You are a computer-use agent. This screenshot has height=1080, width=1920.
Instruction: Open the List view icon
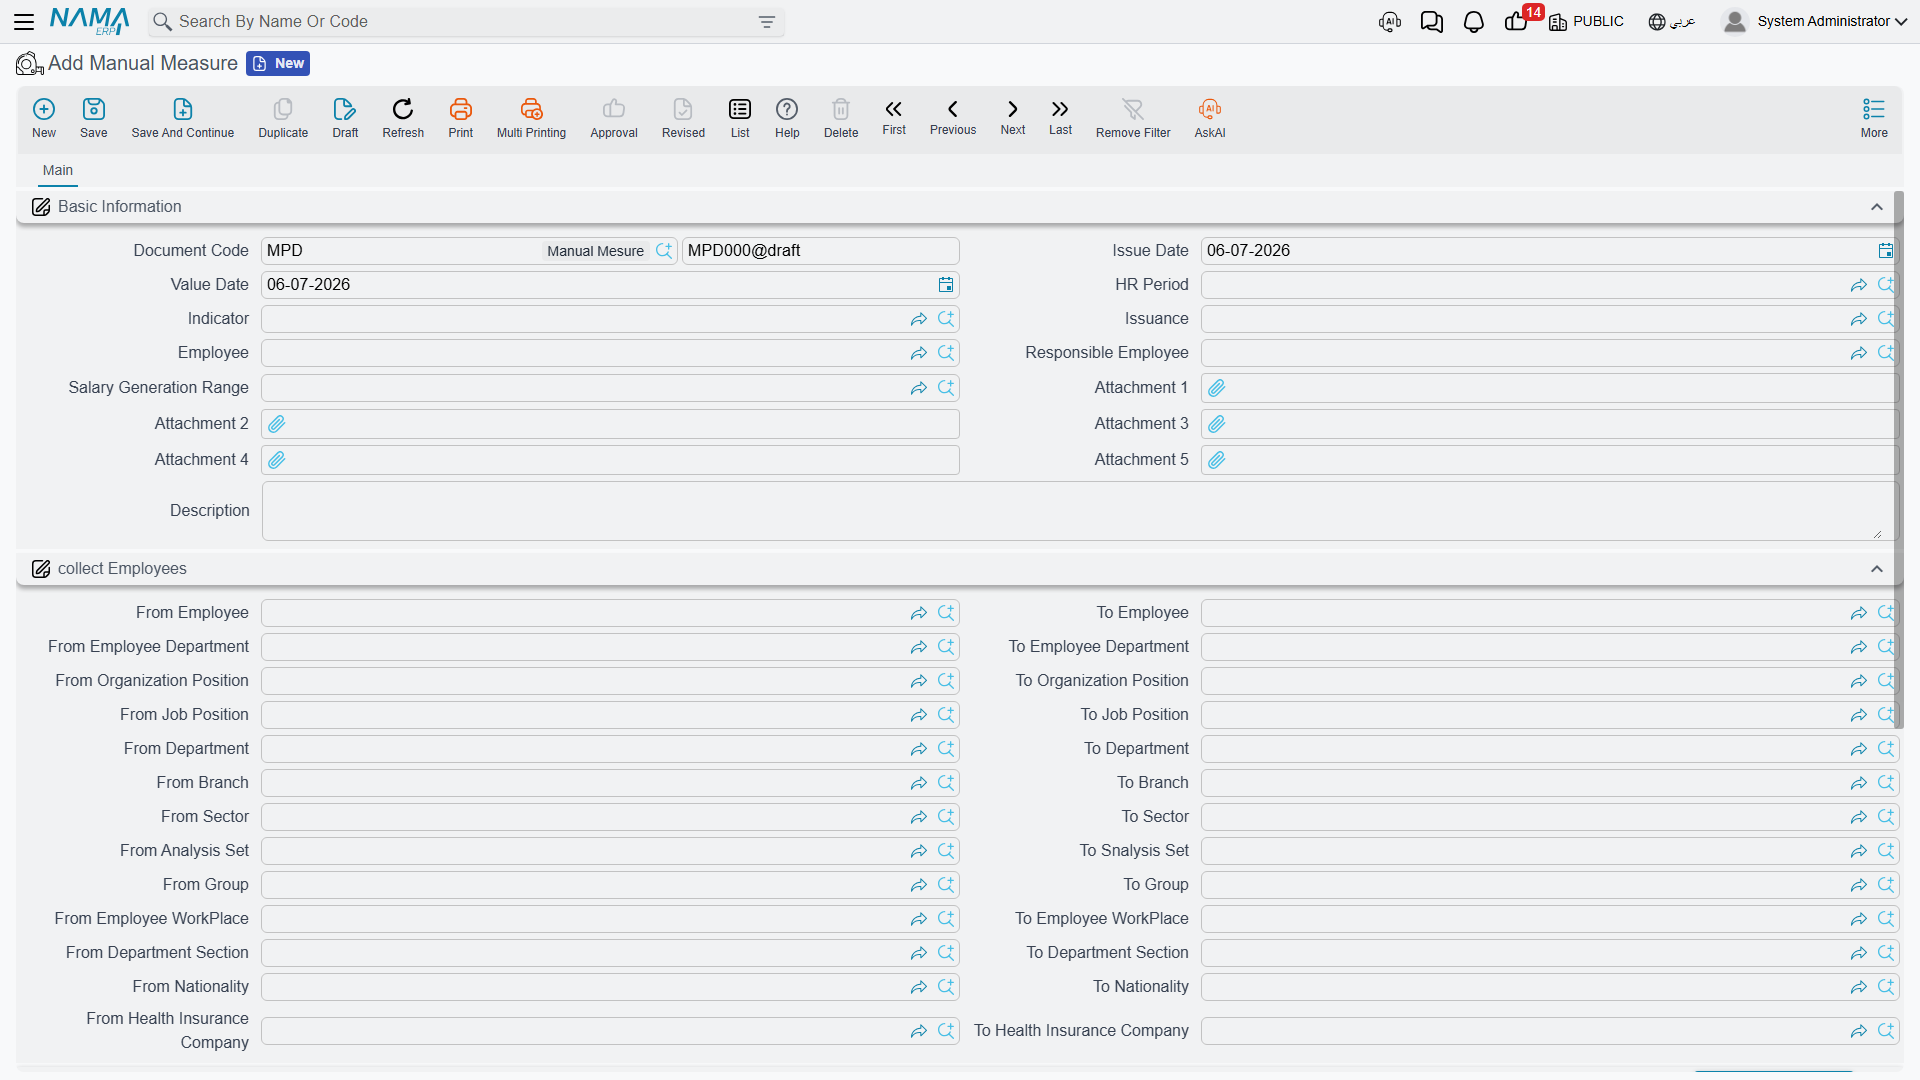(740, 109)
